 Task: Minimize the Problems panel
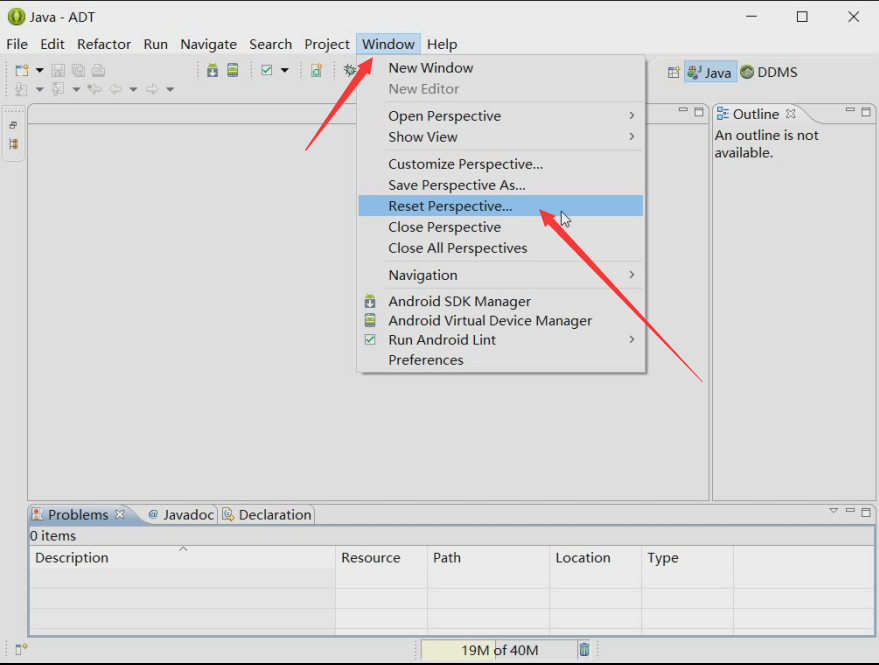coord(850,511)
